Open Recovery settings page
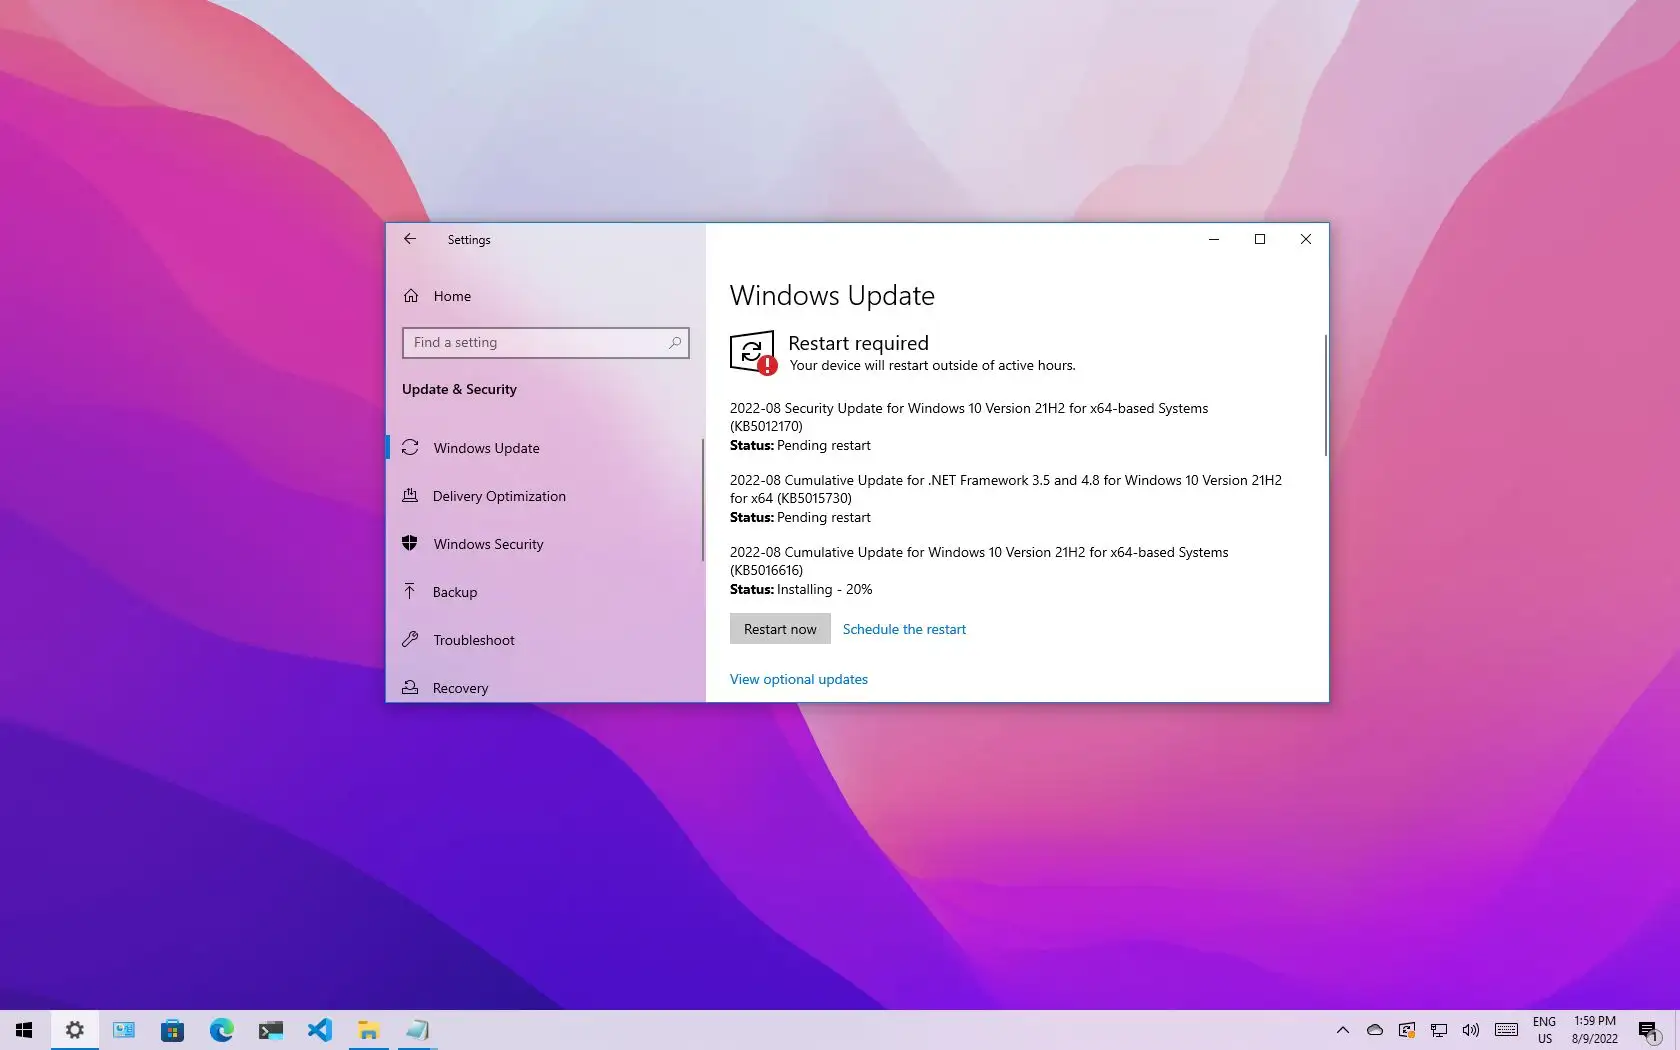 click(x=545, y=687)
